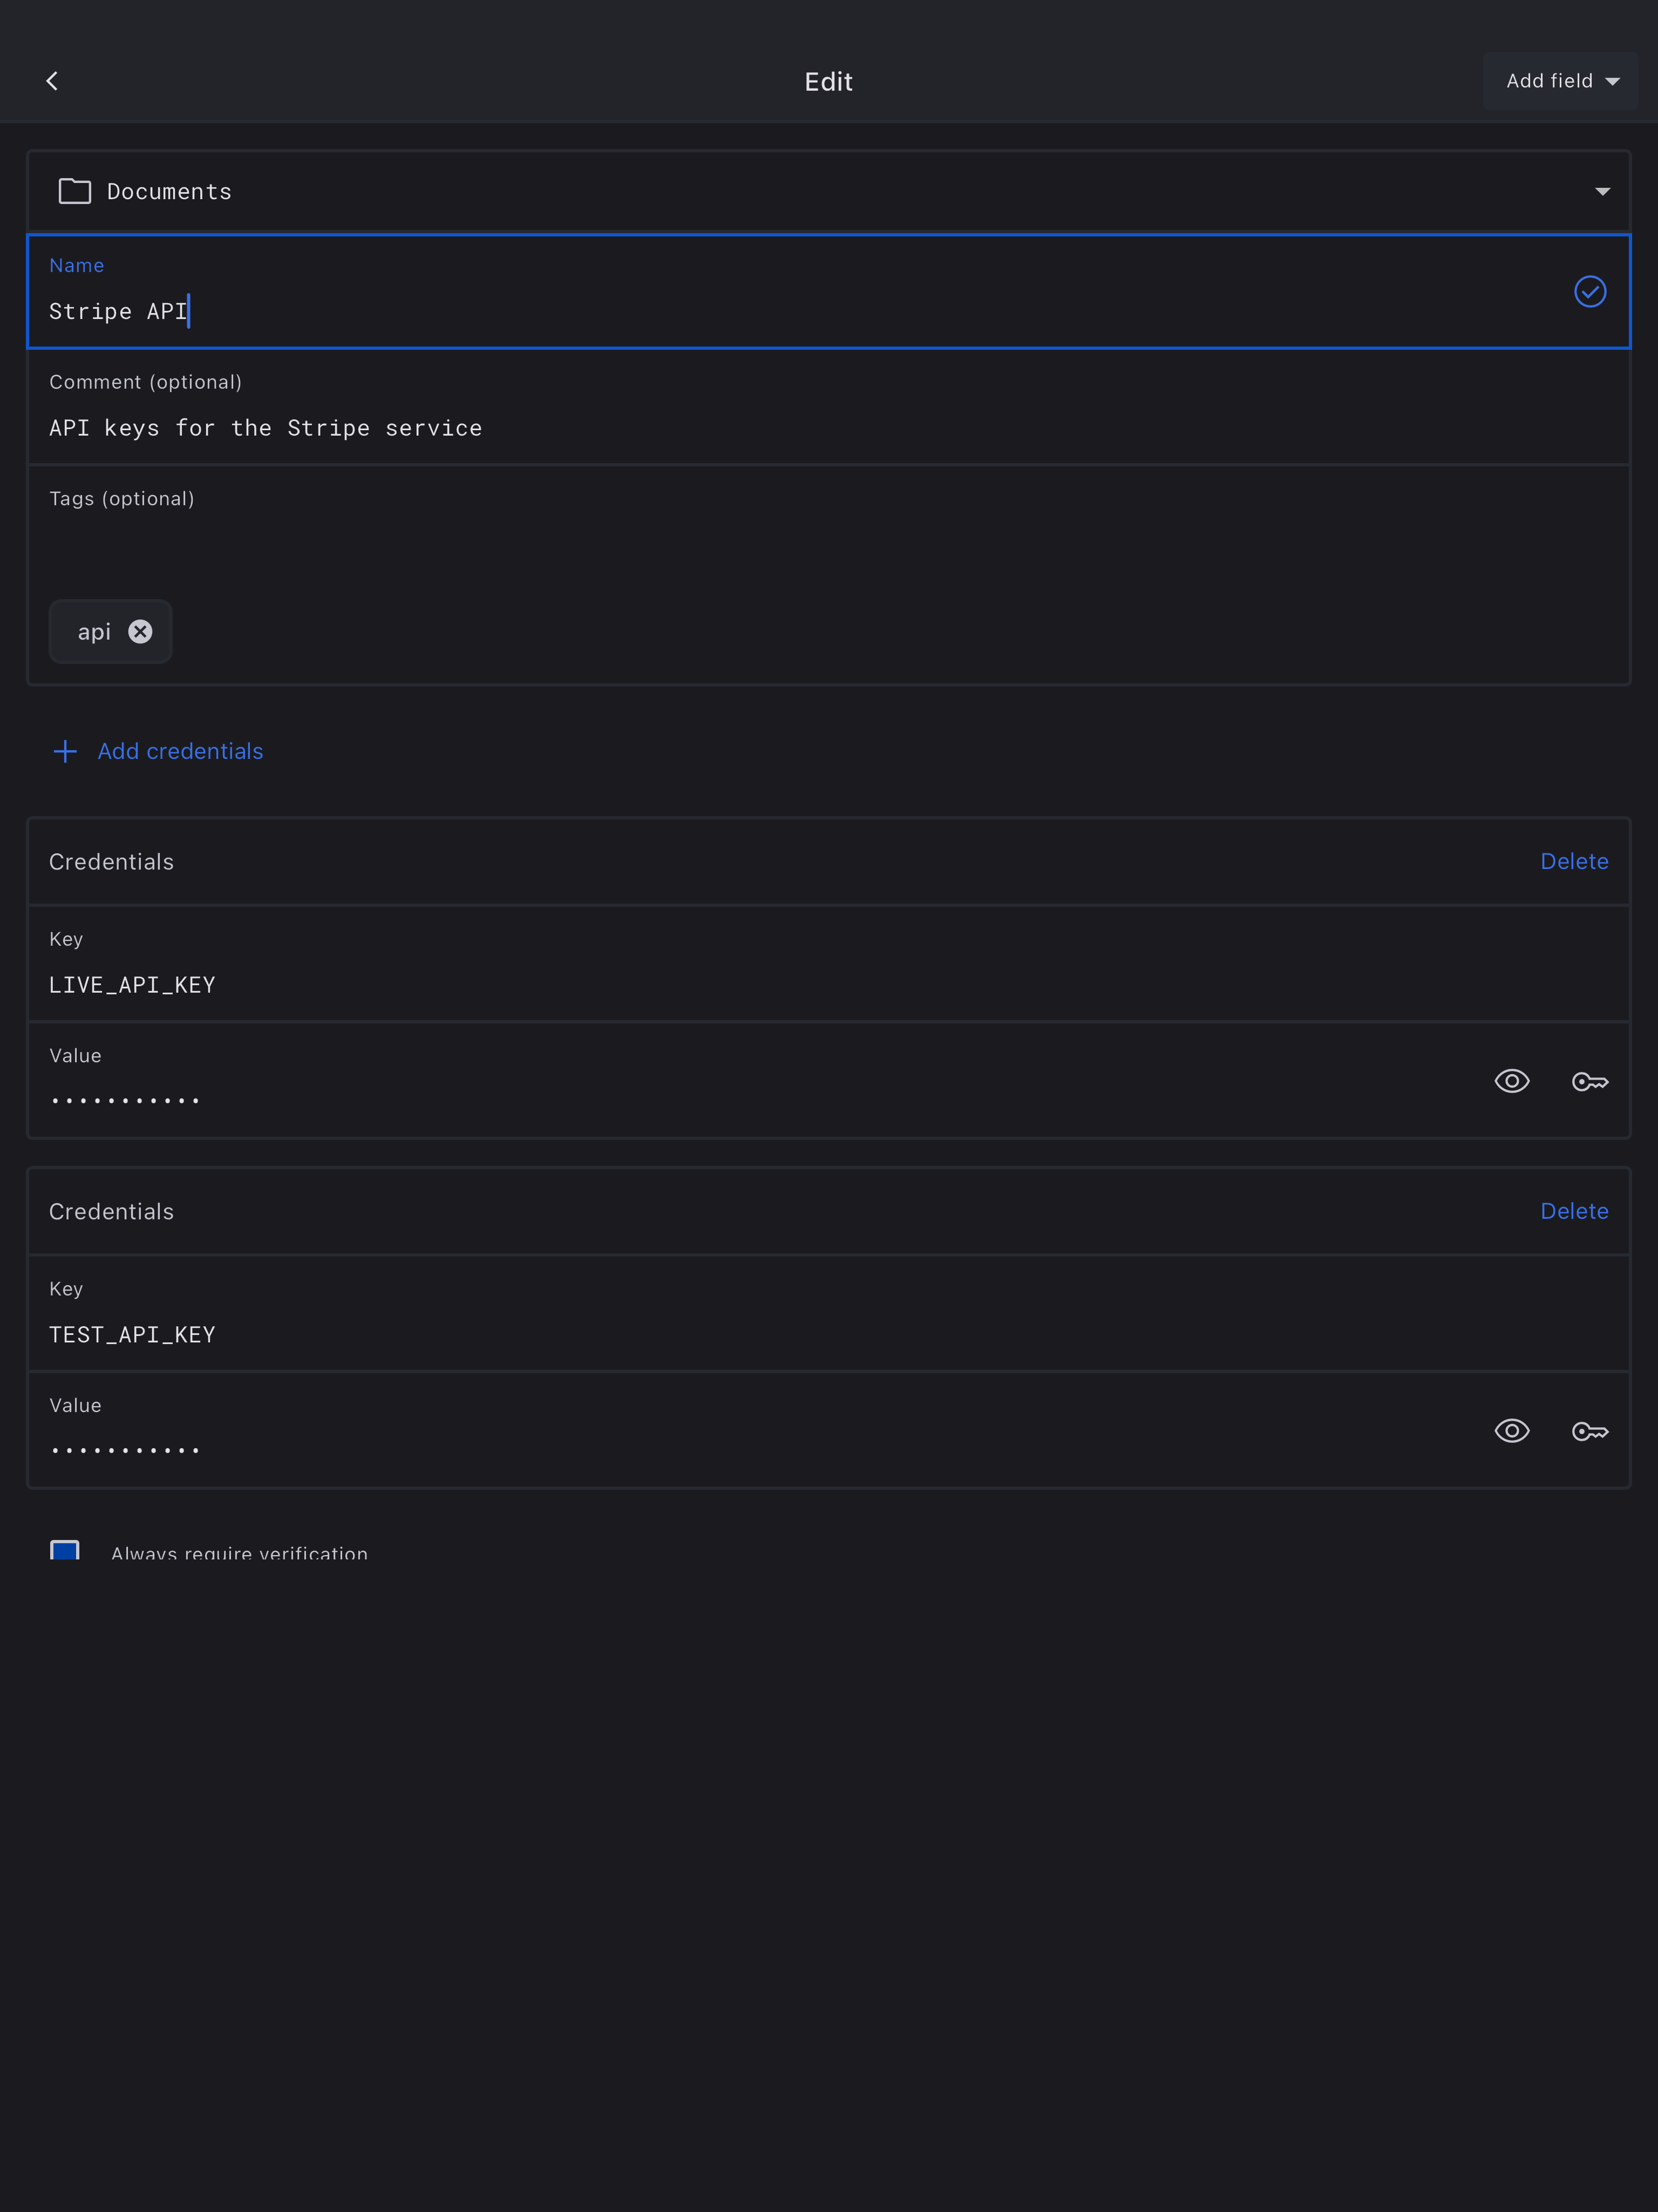The image size is (1658, 2212).
Task: Generate password for TEST_API_KEY value via key icon
Action: click(x=1589, y=1431)
